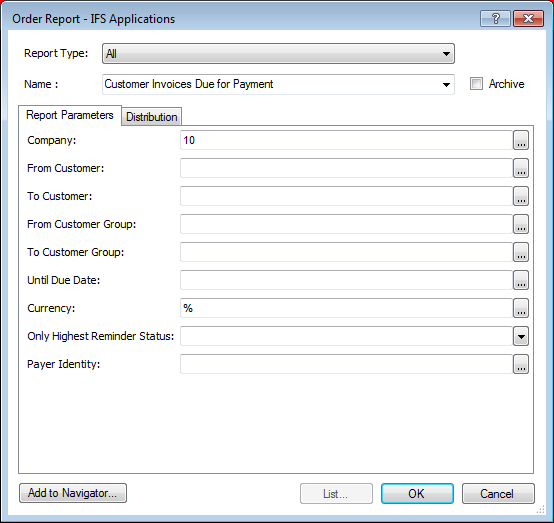Image resolution: width=554 pixels, height=523 pixels.
Task: Open Only Highest Reminder Status dropdown
Action: pos(521,336)
